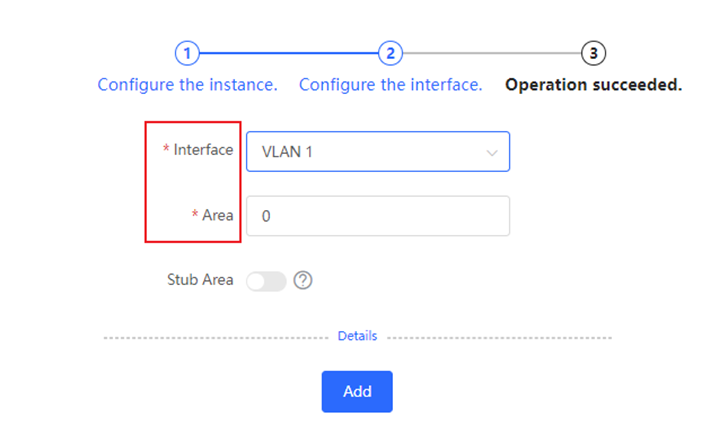Image resolution: width=719 pixels, height=442 pixels.
Task: Expand the Interface dropdown chevron arrow
Action: (x=492, y=153)
